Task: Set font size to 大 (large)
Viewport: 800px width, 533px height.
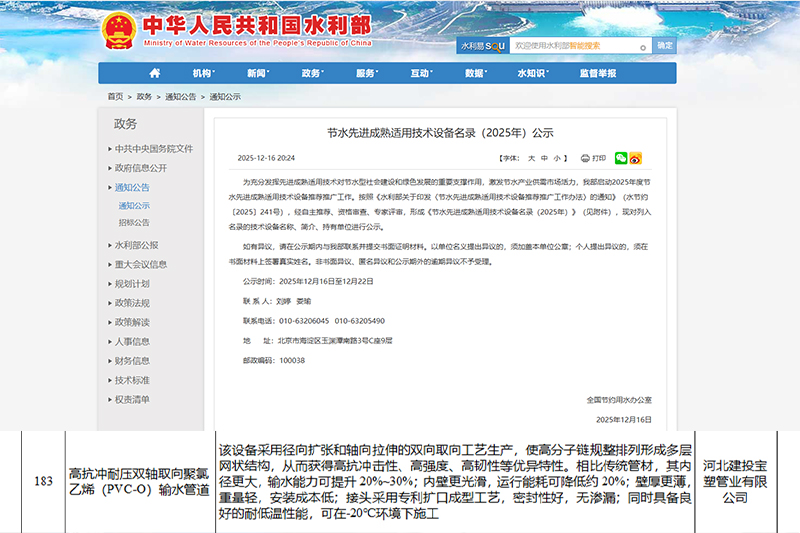Action: (x=531, y=158)
